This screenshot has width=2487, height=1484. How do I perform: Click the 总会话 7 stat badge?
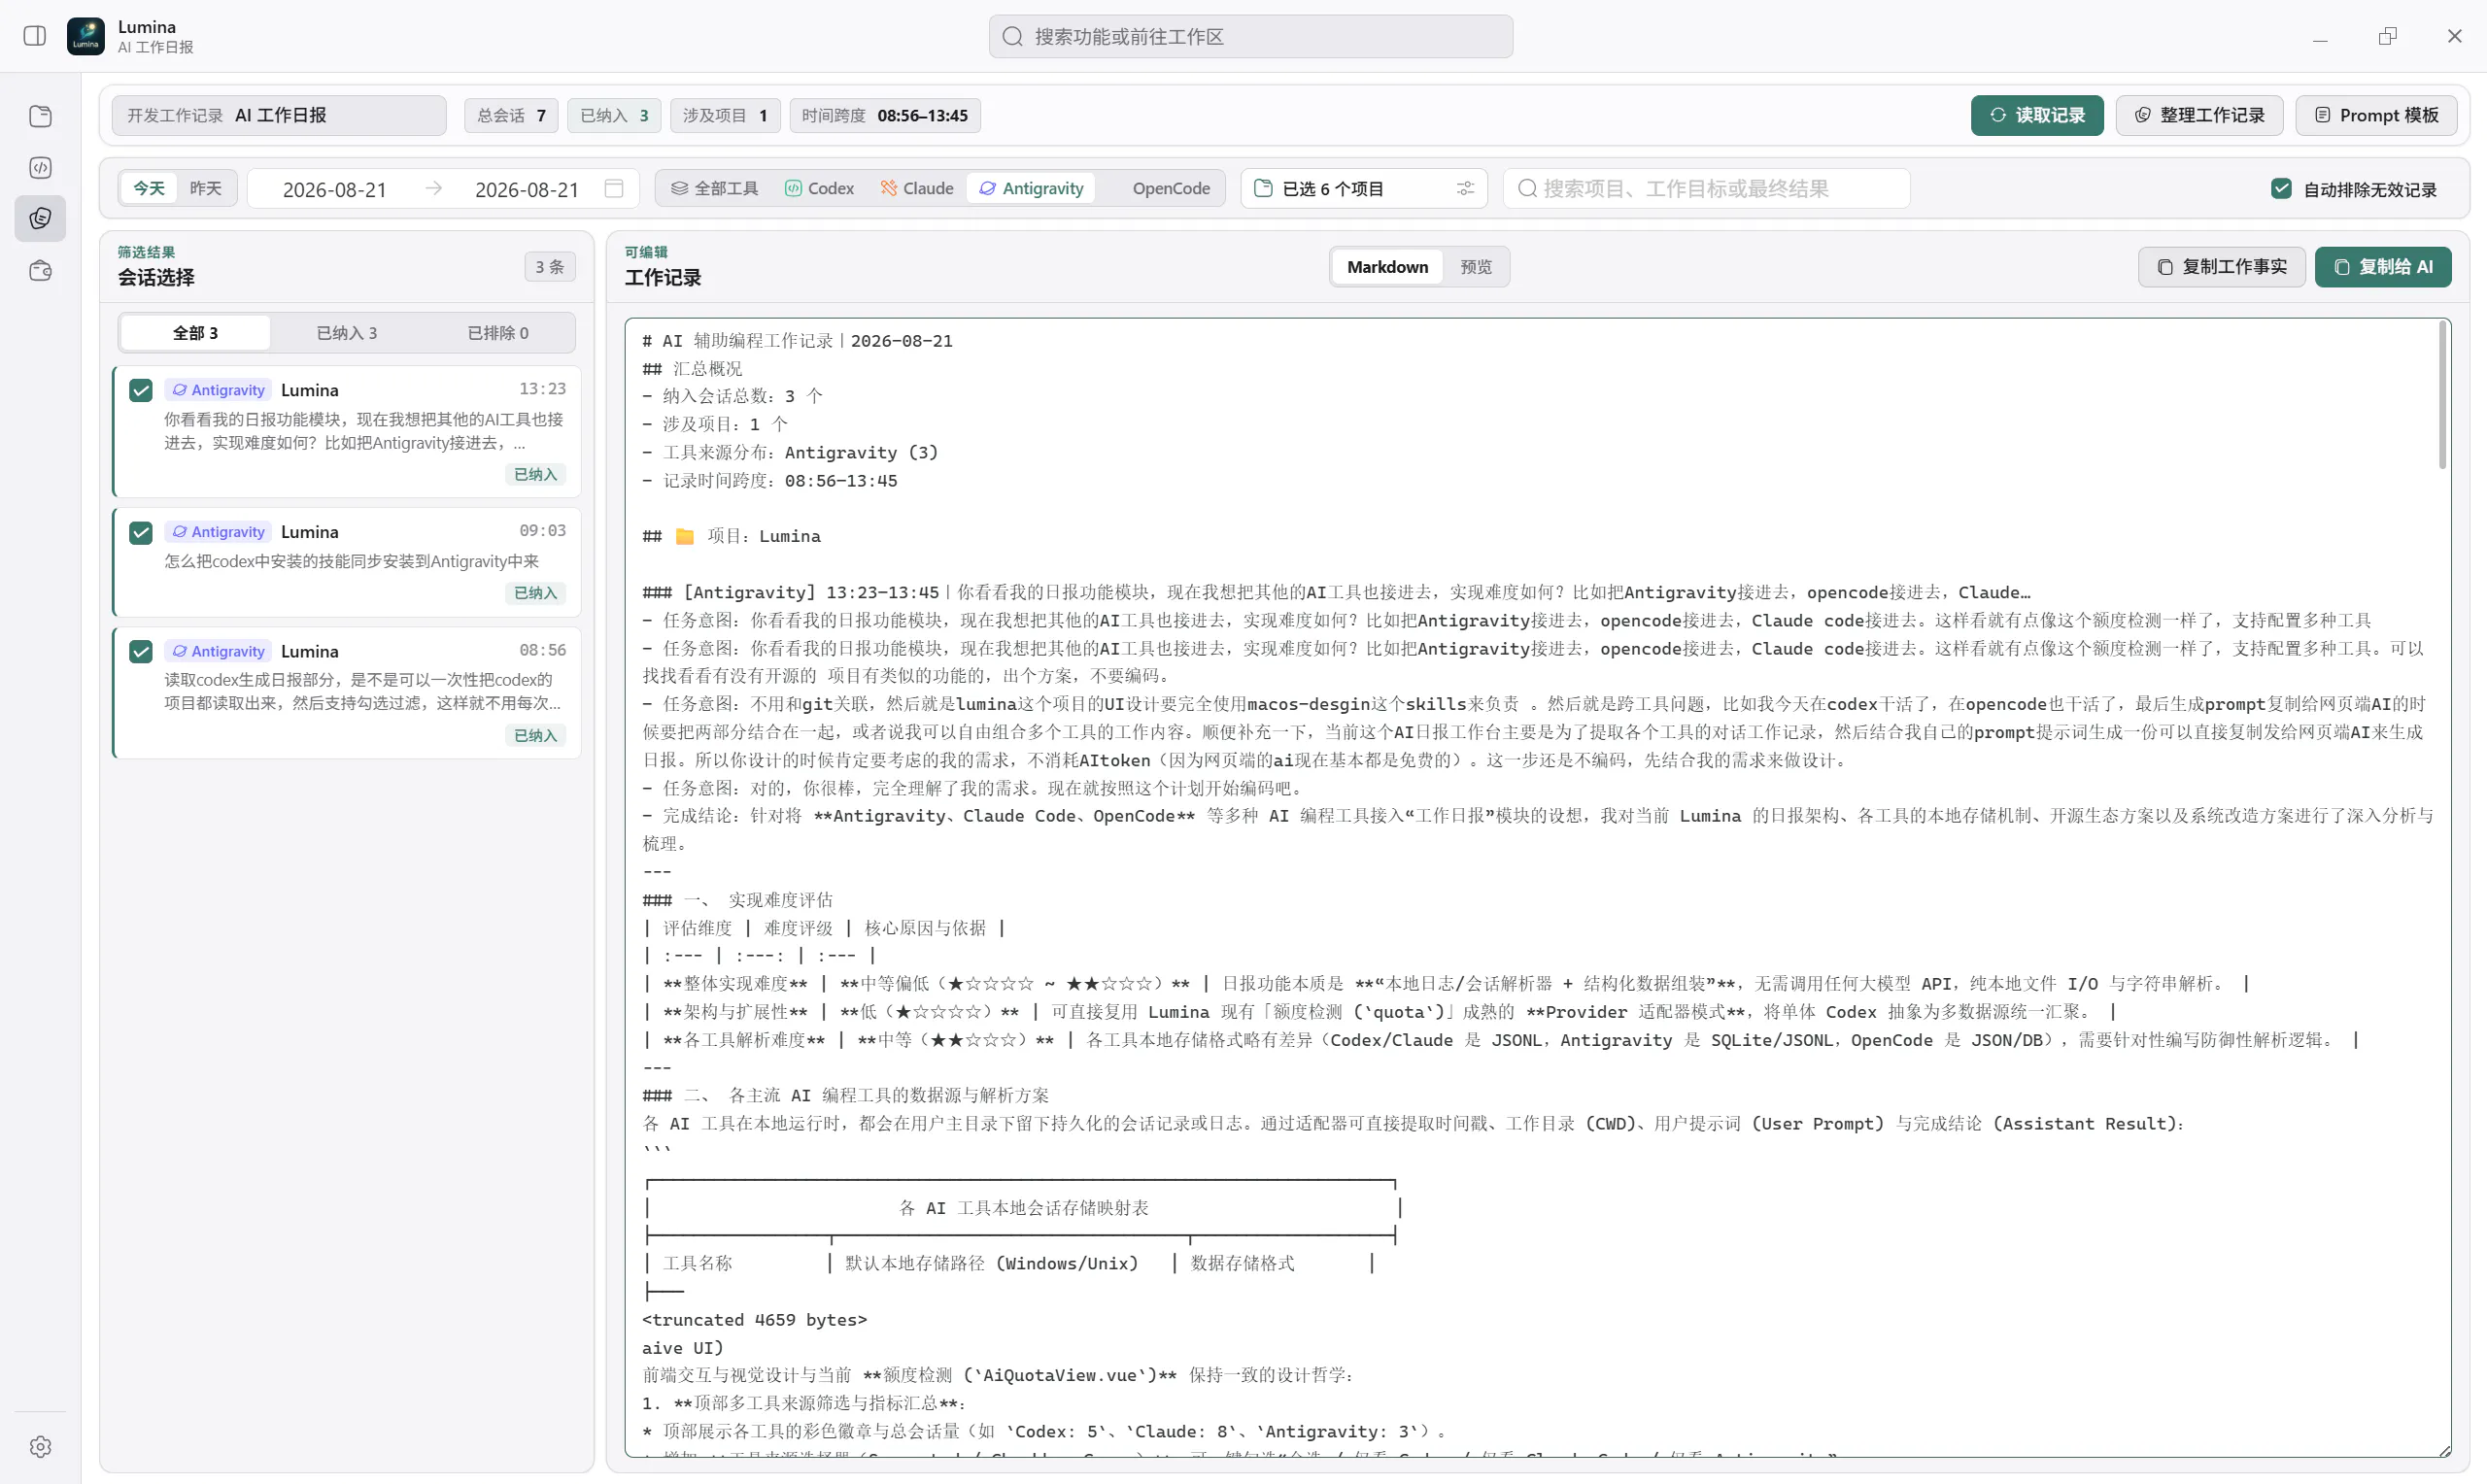coord(511,115)
